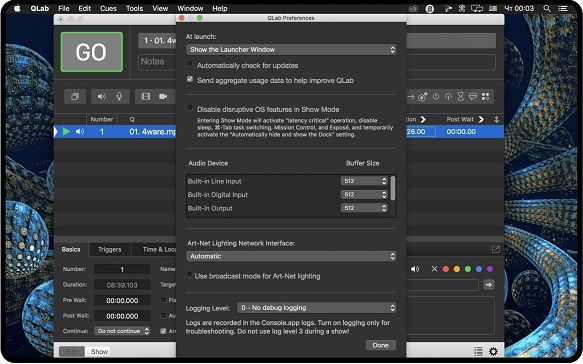Toggle checkbox next to Pre Wait row
The image size is (583, 364).
click(163, 300)
